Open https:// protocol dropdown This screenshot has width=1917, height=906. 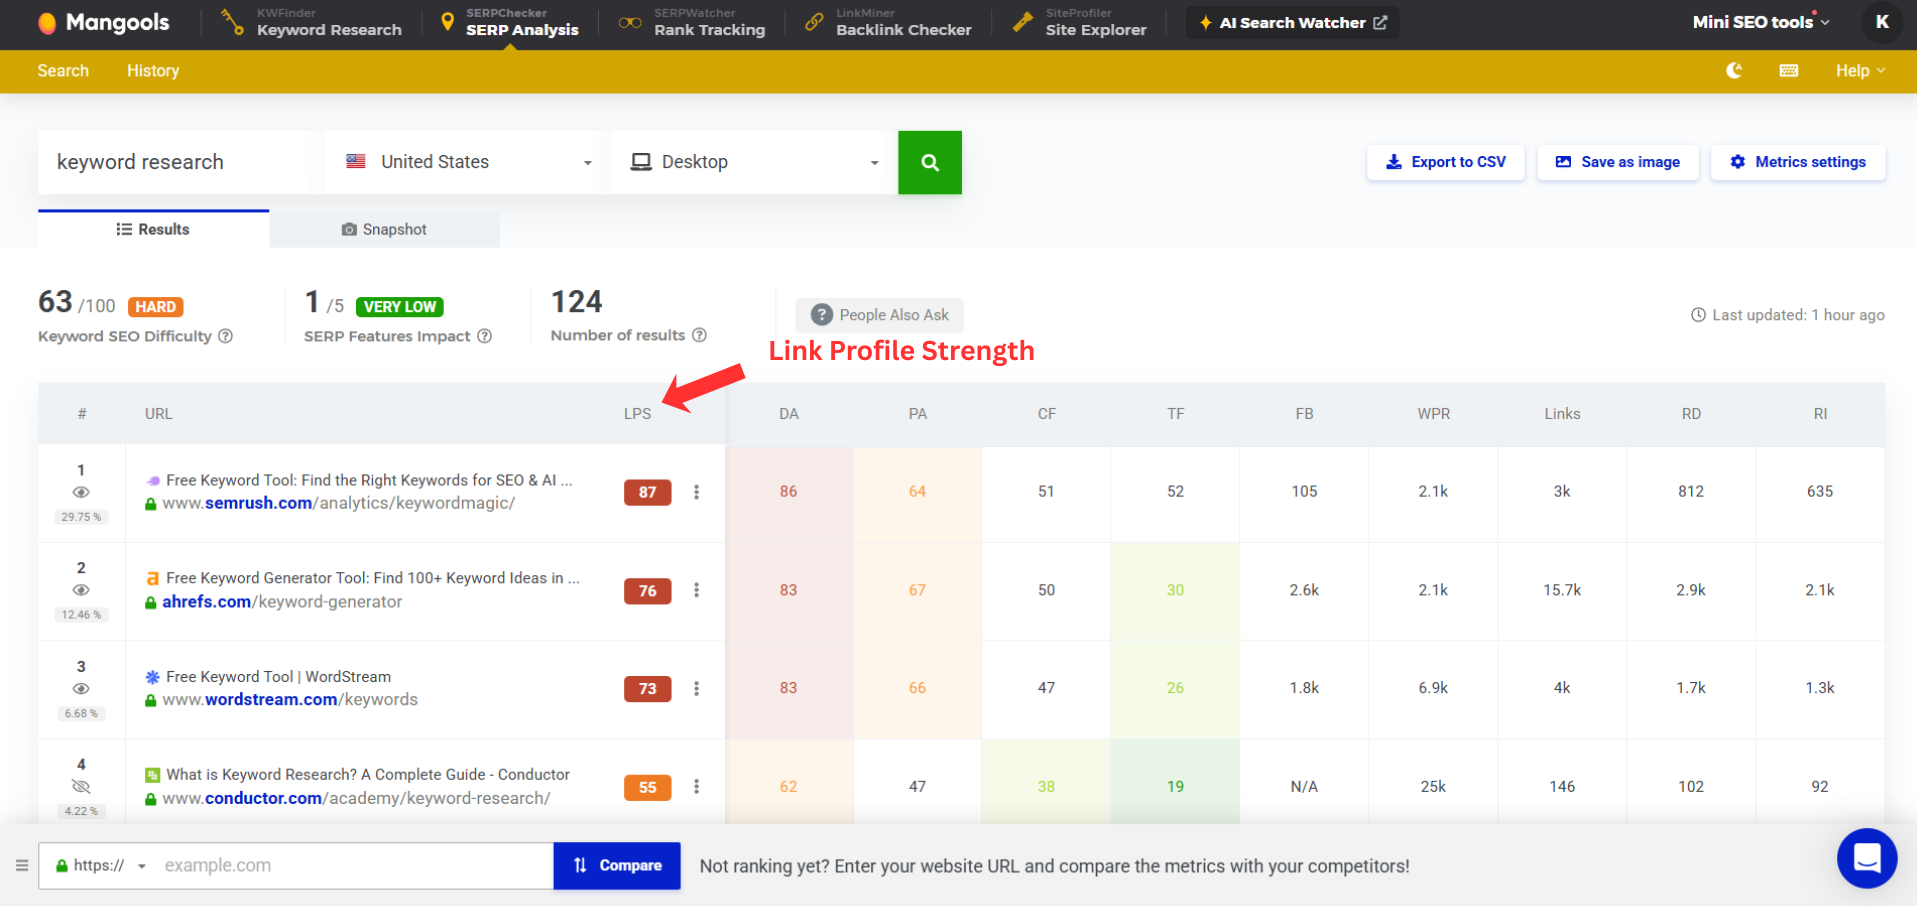(100, 866)
